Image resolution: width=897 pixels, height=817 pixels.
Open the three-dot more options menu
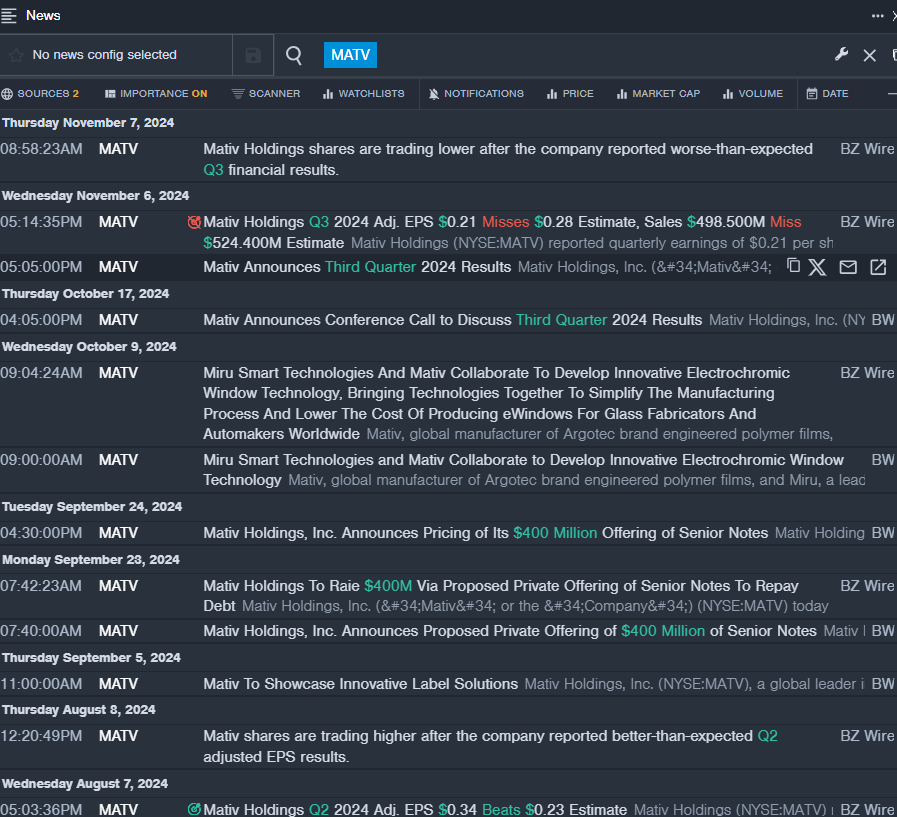click(x=877, y=15)
